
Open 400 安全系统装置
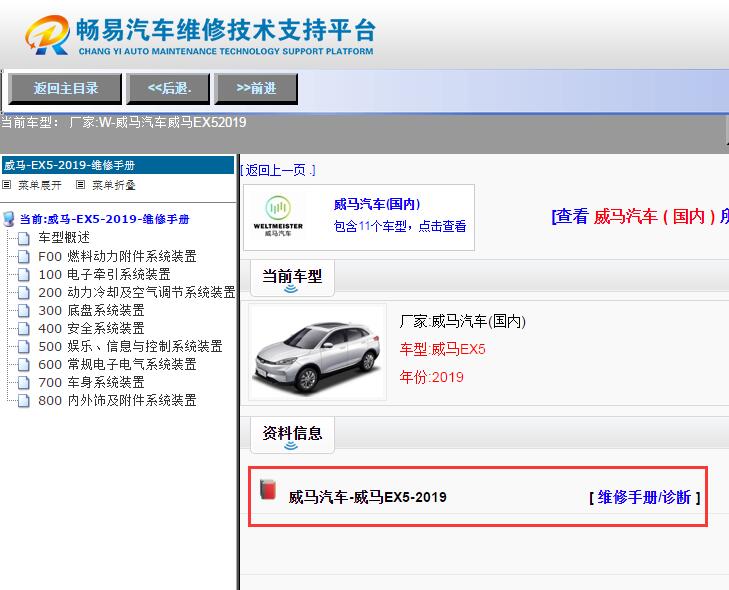tap(91, 329)
